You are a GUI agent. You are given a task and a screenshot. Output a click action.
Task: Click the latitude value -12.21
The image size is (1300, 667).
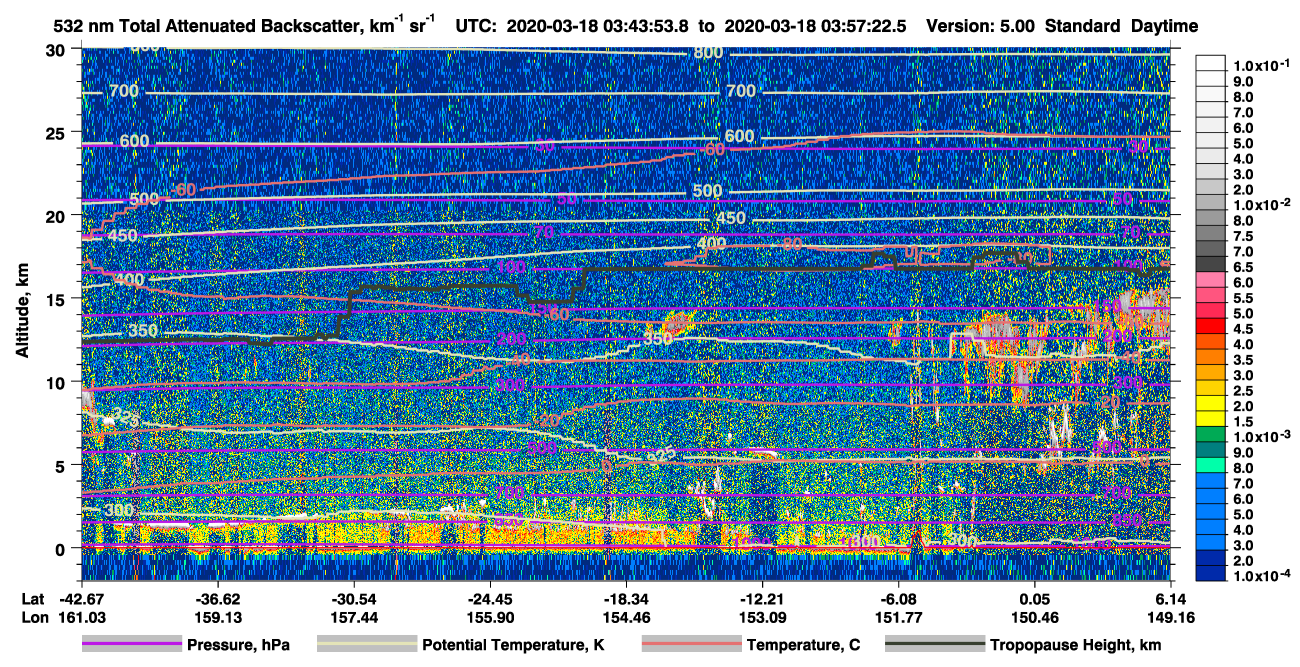pos(763,598)
